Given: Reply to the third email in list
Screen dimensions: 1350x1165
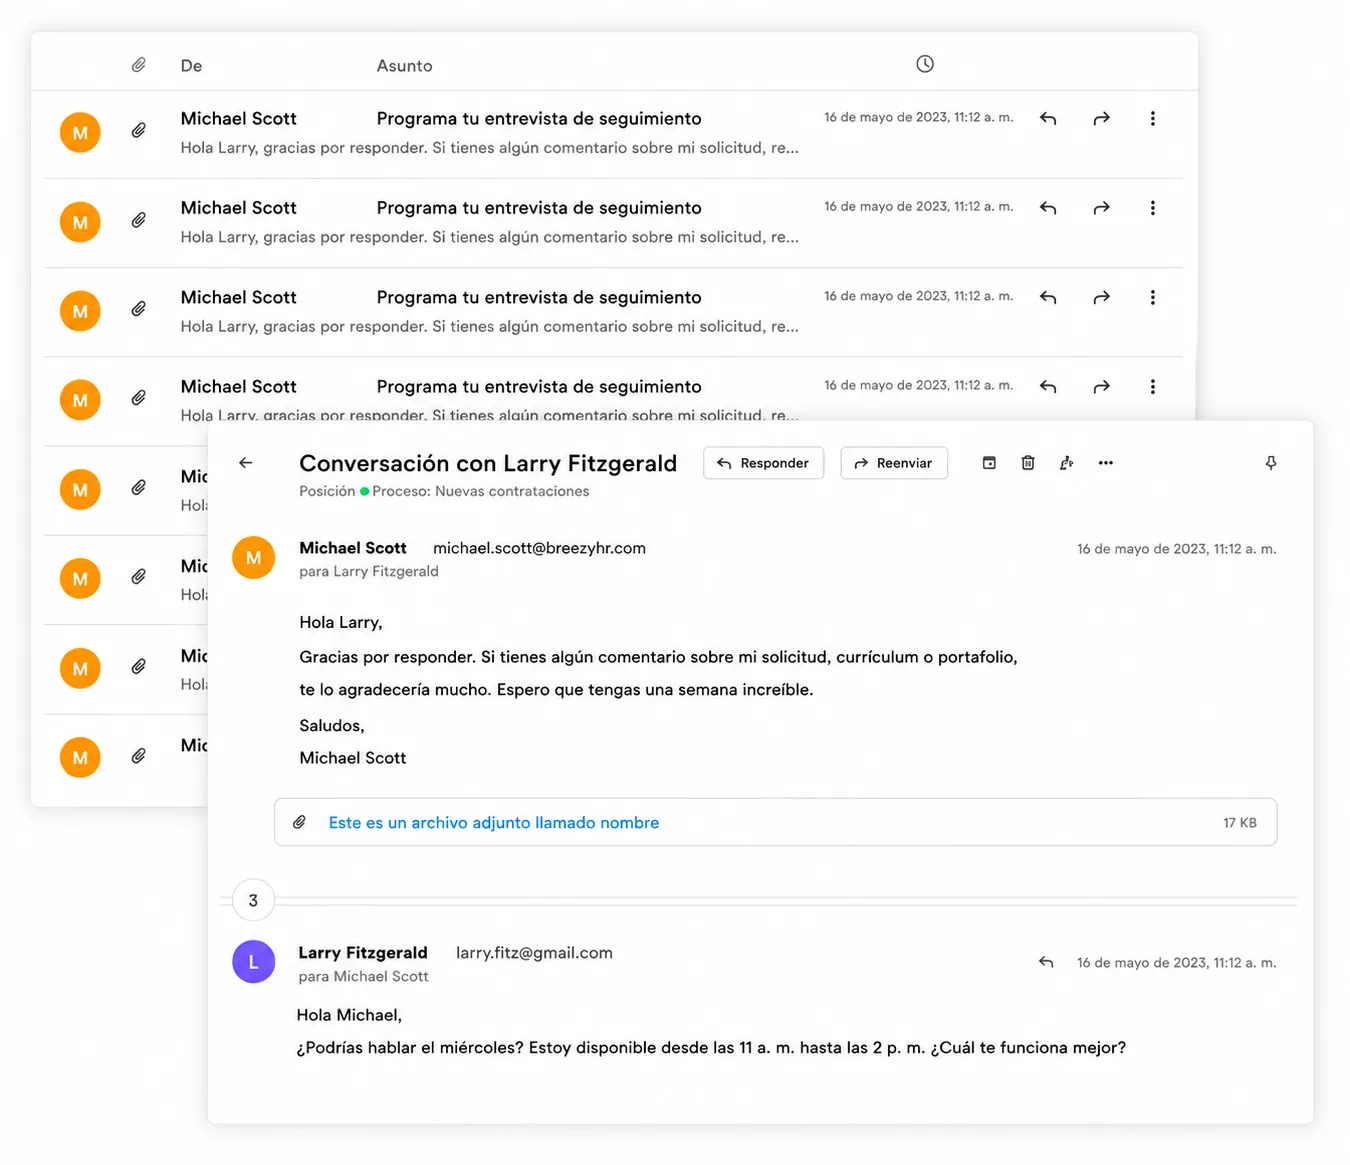Looking at the screenshot, I should click(x=1048, y=298).
